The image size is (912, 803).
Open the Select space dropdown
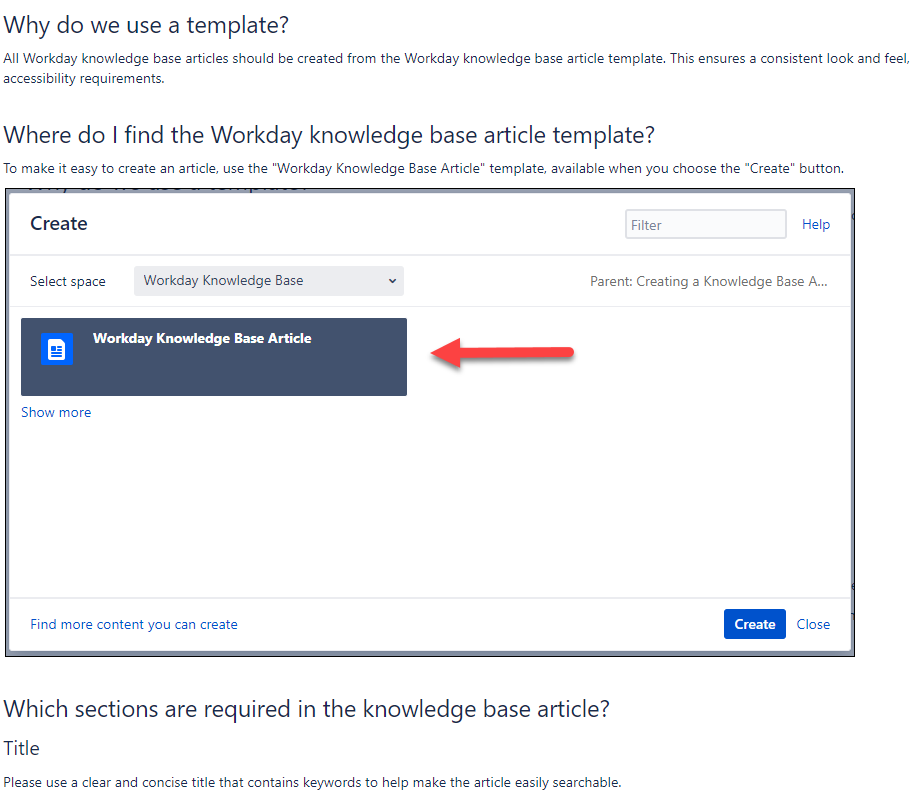tap(269, 281)
